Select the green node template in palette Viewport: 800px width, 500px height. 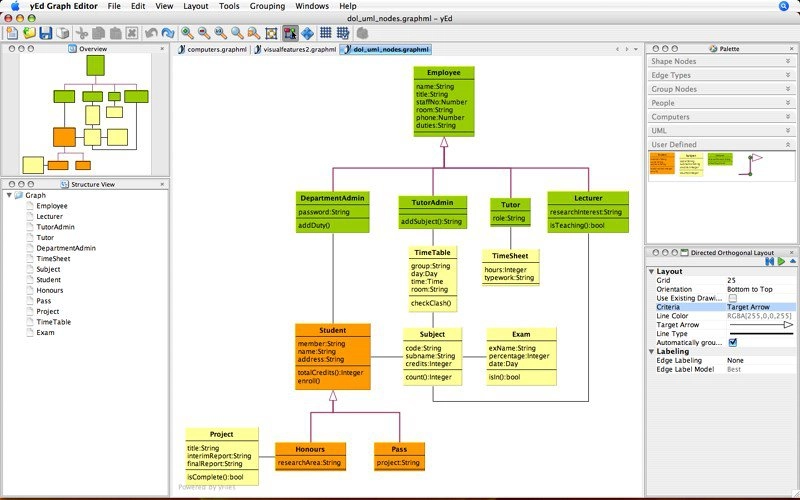tap(720, 159)
